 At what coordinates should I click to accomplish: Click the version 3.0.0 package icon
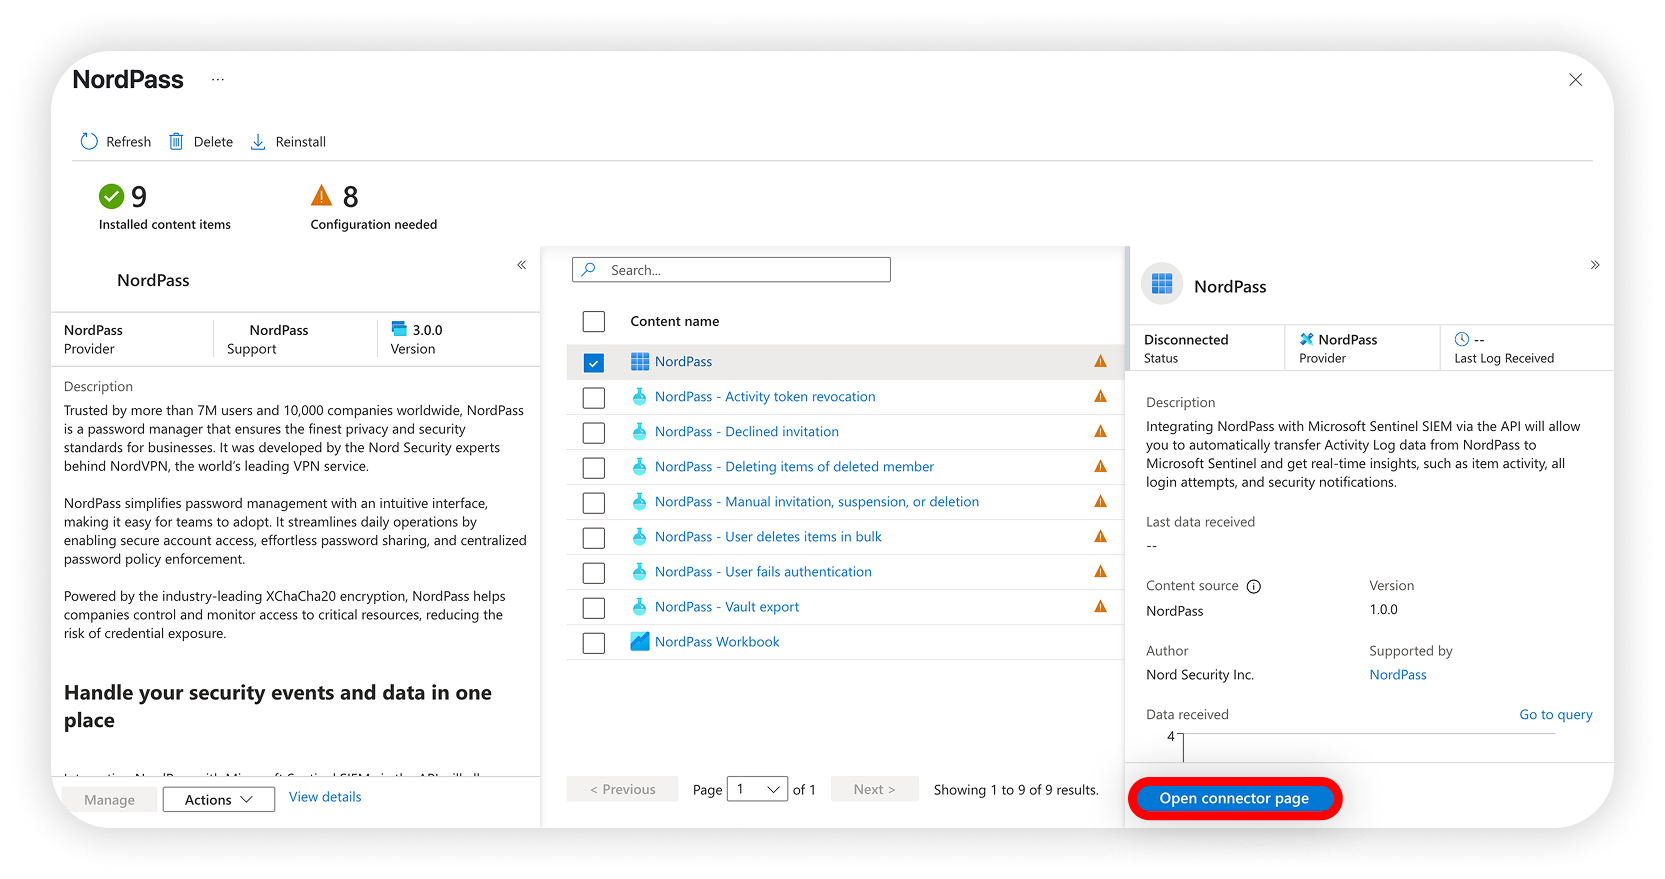click(x=399, y=329)
